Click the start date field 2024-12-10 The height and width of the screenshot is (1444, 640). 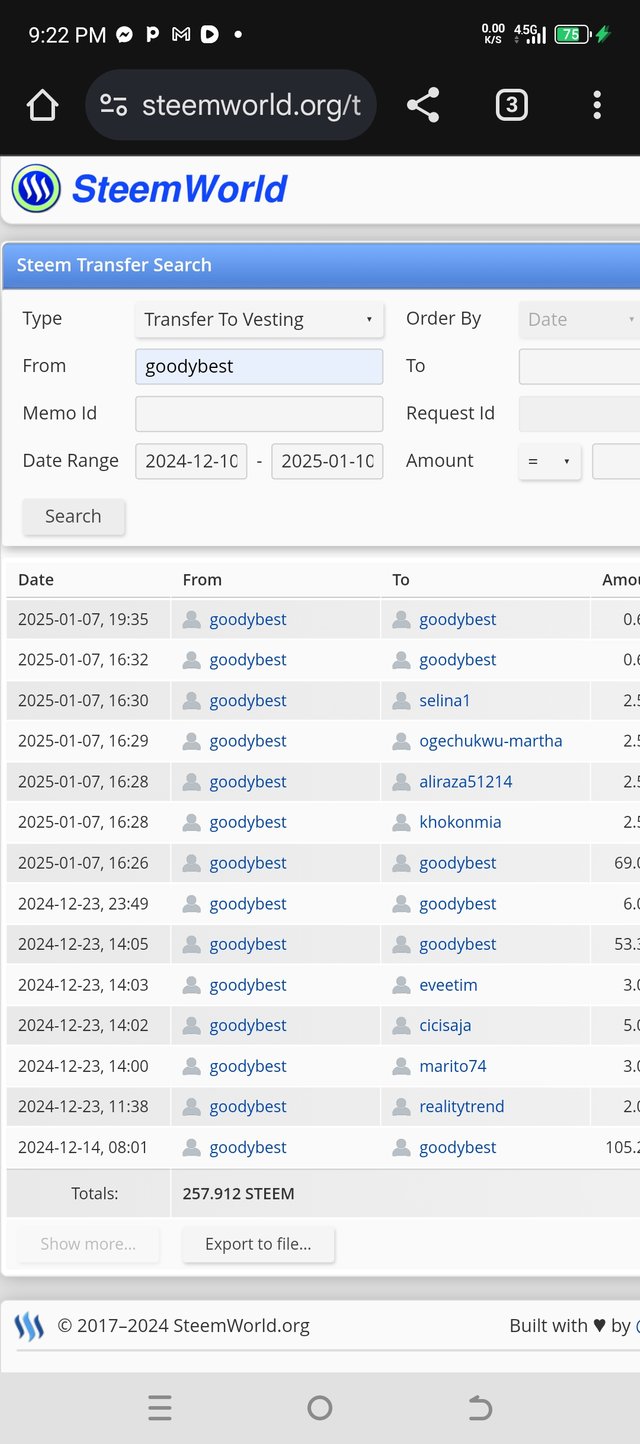pos(191,461)
